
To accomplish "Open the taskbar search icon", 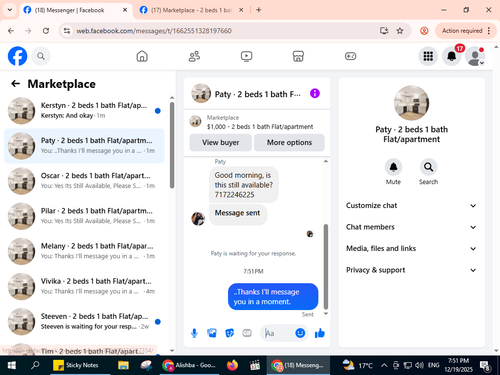I will tap(35, 365).
